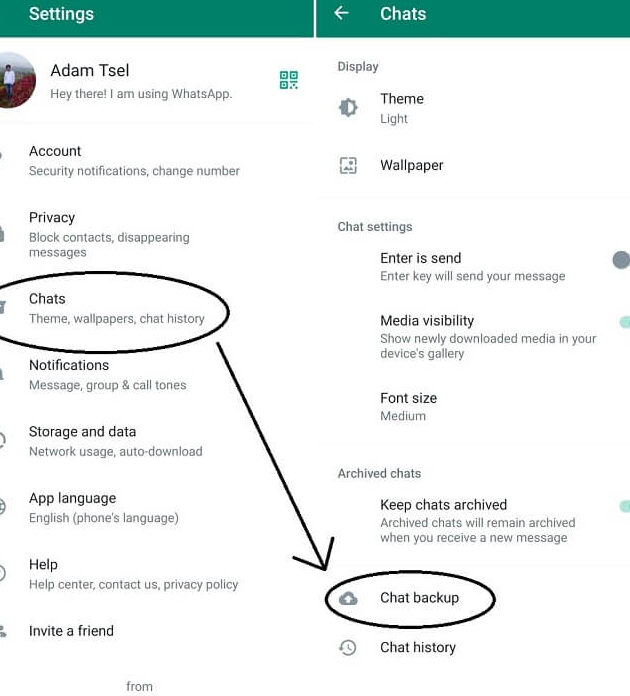Open Notifications settings entry

point(157,375)
